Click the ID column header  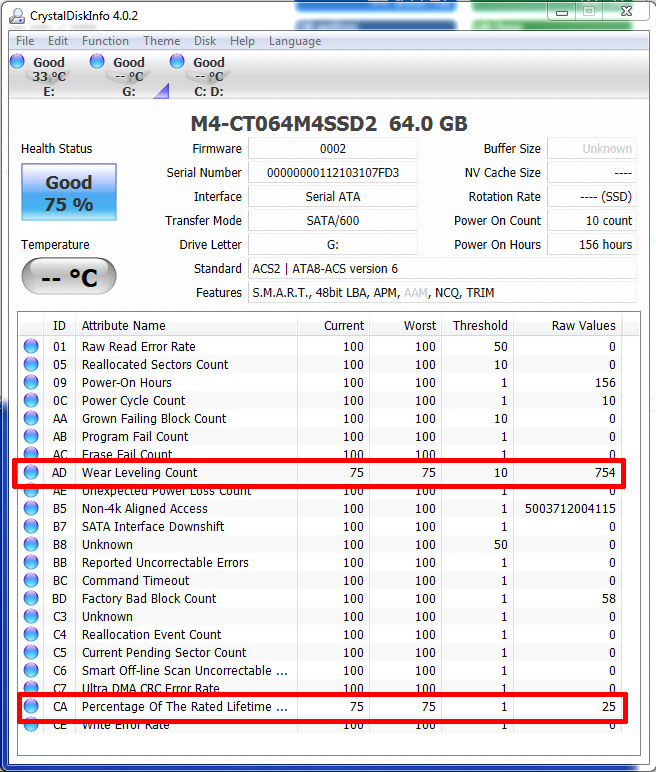click(x=59, y=325)
